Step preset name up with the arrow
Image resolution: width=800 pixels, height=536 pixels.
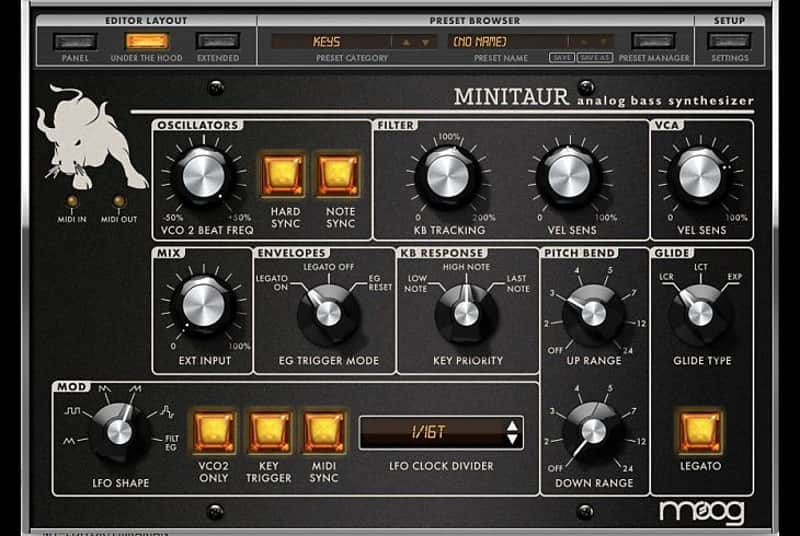coord(584,42)
